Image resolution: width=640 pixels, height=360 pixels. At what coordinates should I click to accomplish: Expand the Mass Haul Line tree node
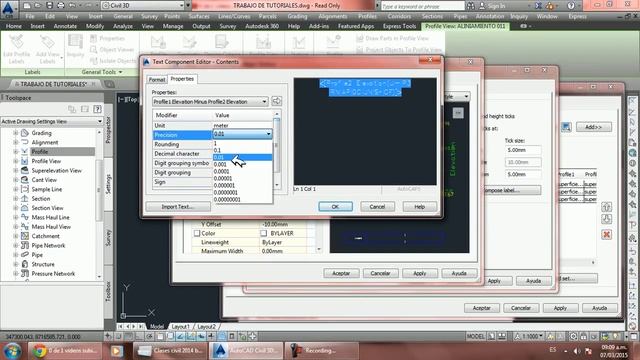click(16, 218)
